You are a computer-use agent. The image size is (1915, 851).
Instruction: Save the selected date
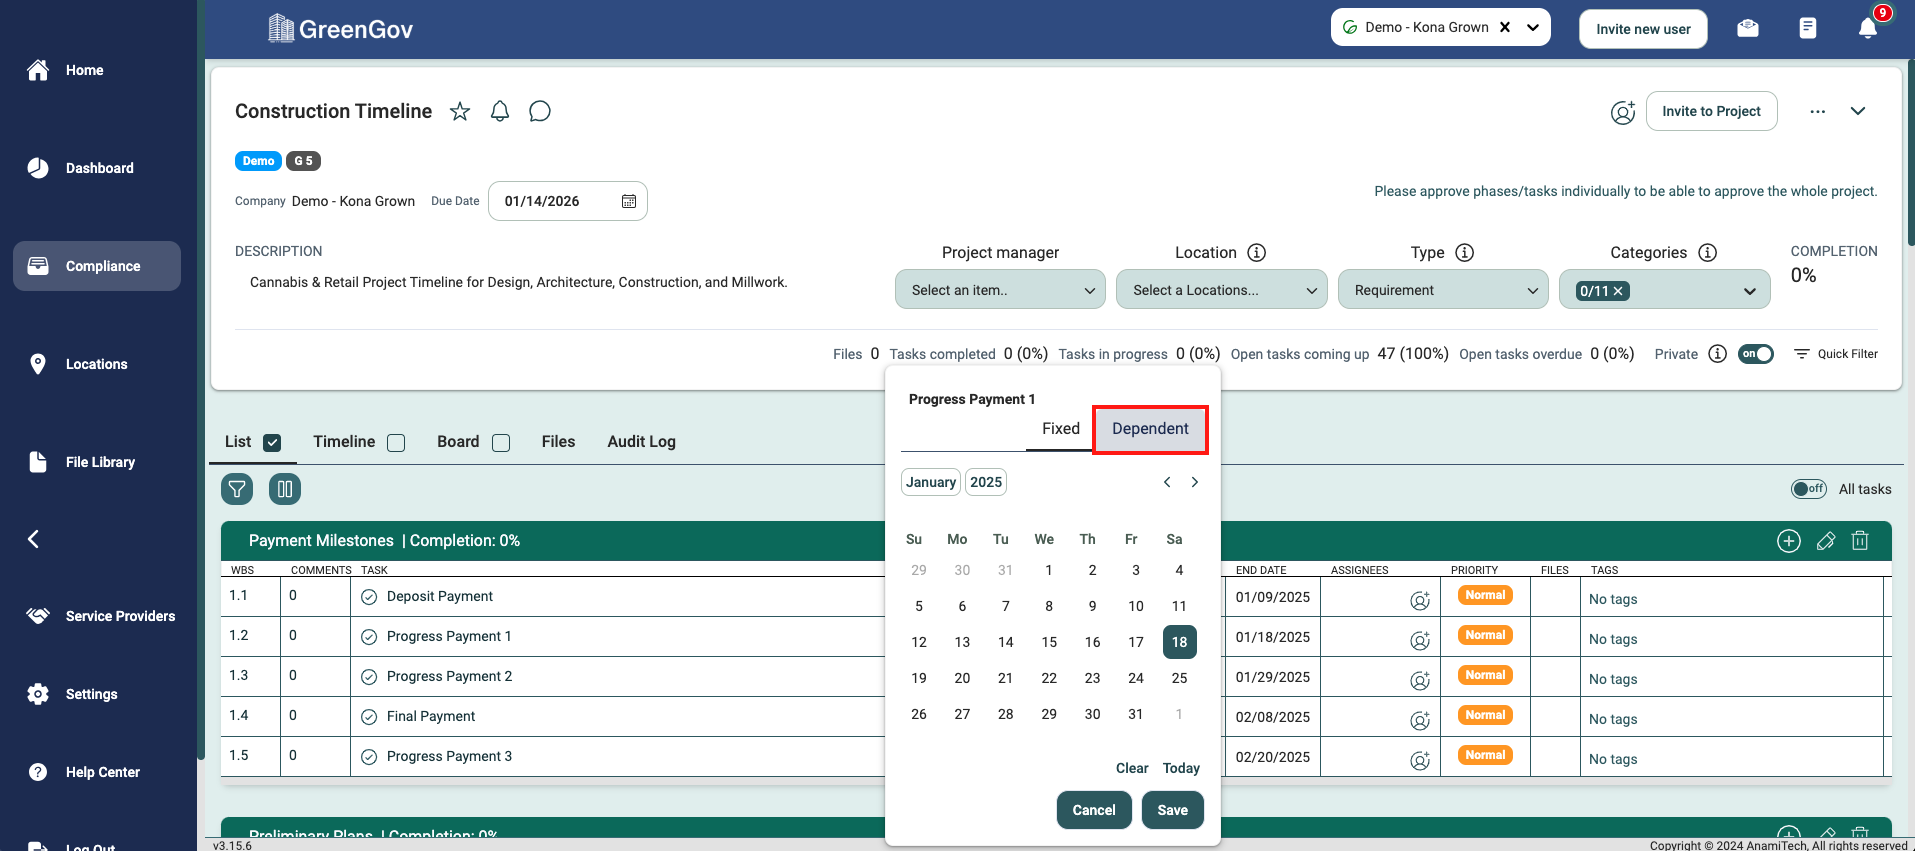pyautogui.click(x=1172, y=810)
